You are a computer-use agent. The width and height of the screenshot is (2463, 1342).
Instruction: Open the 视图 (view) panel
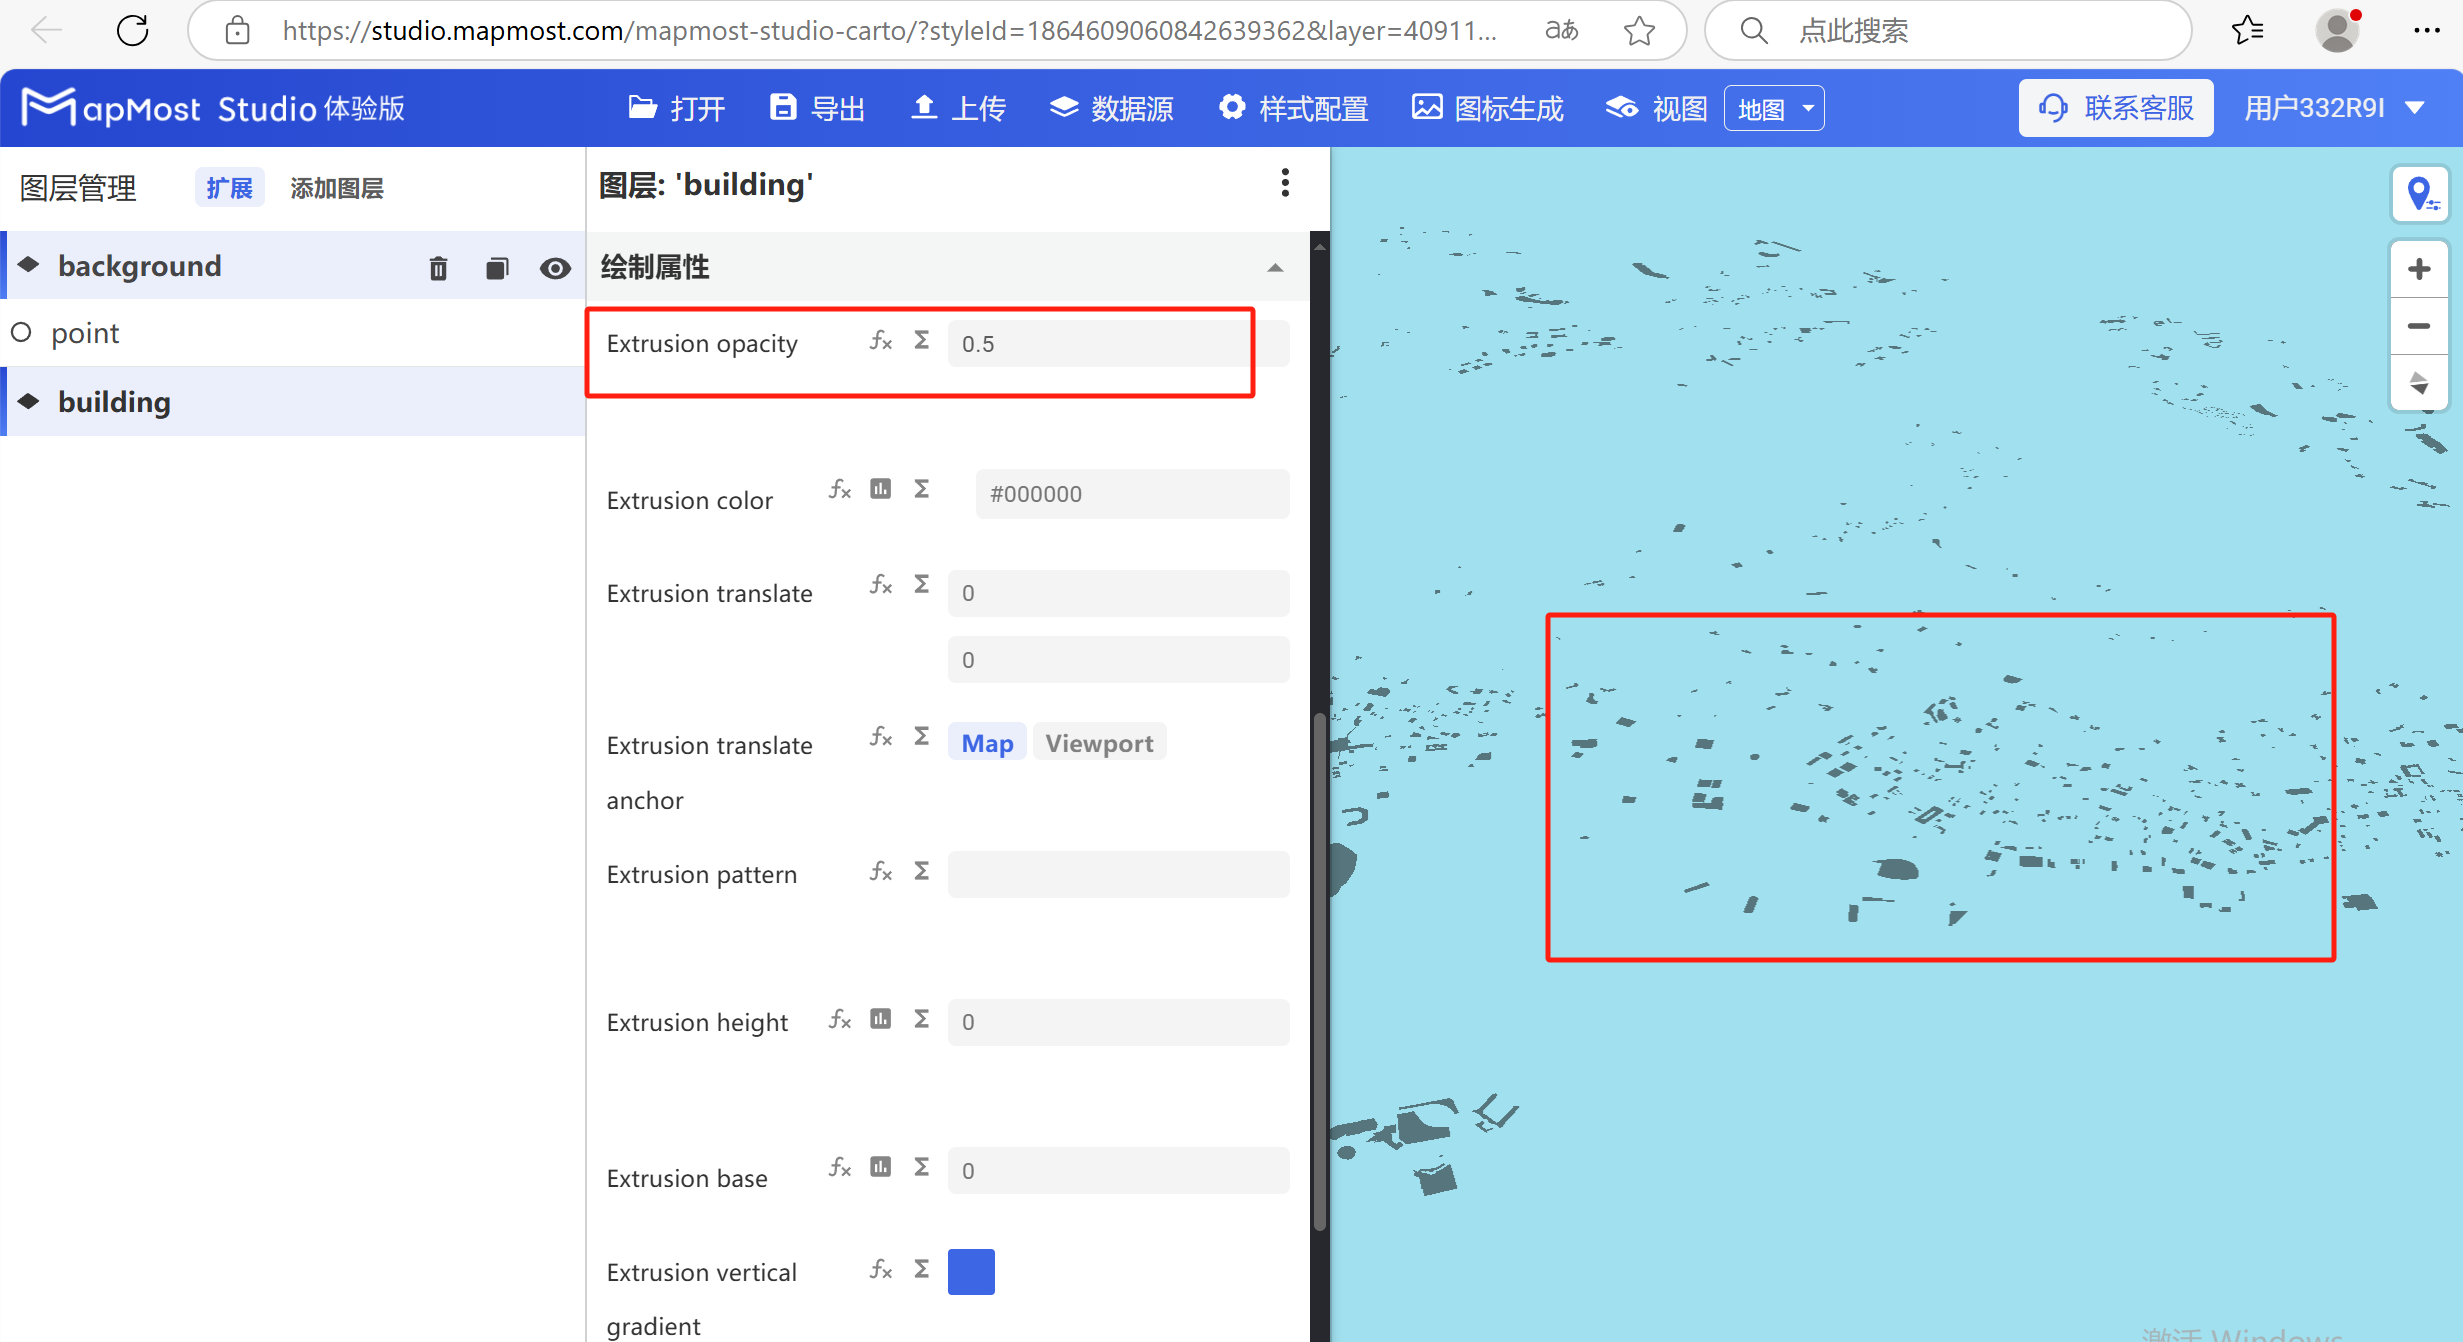point(1654,108)
